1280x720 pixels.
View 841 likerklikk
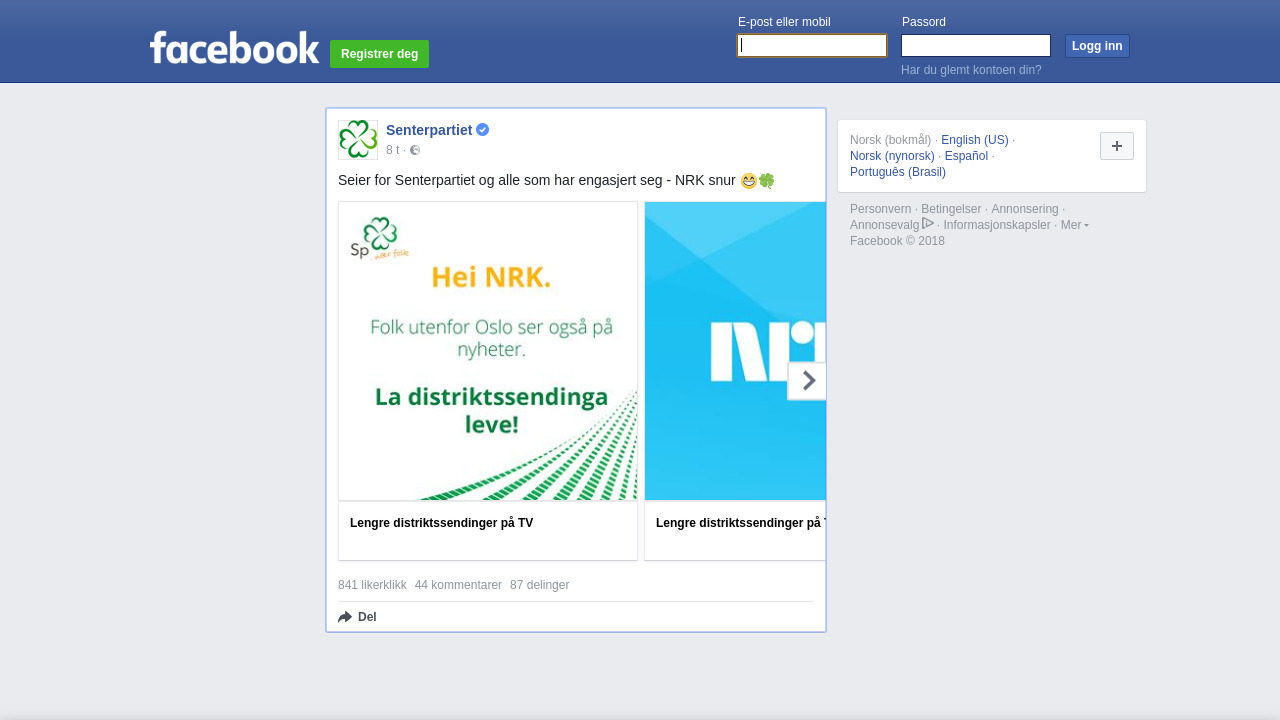tap(372, 585)
